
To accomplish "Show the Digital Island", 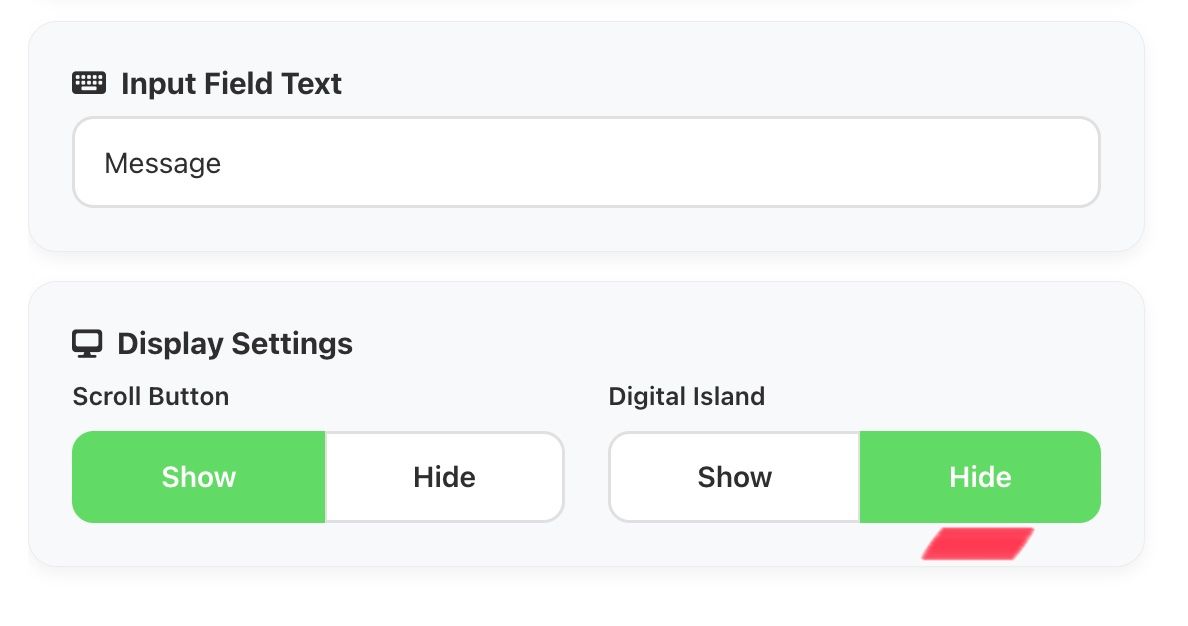I will pos(733,477).
